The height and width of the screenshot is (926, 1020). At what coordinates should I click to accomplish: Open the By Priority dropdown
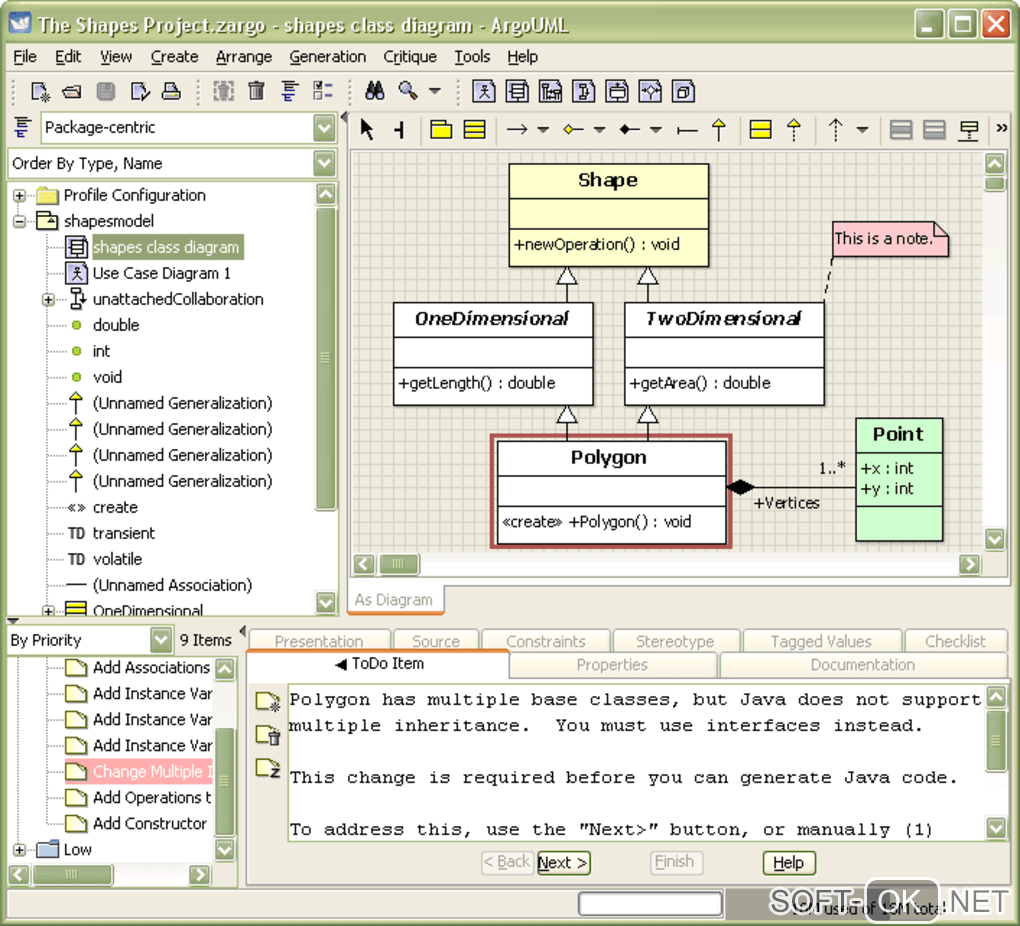pyautogui.click(x=161, y=640)
